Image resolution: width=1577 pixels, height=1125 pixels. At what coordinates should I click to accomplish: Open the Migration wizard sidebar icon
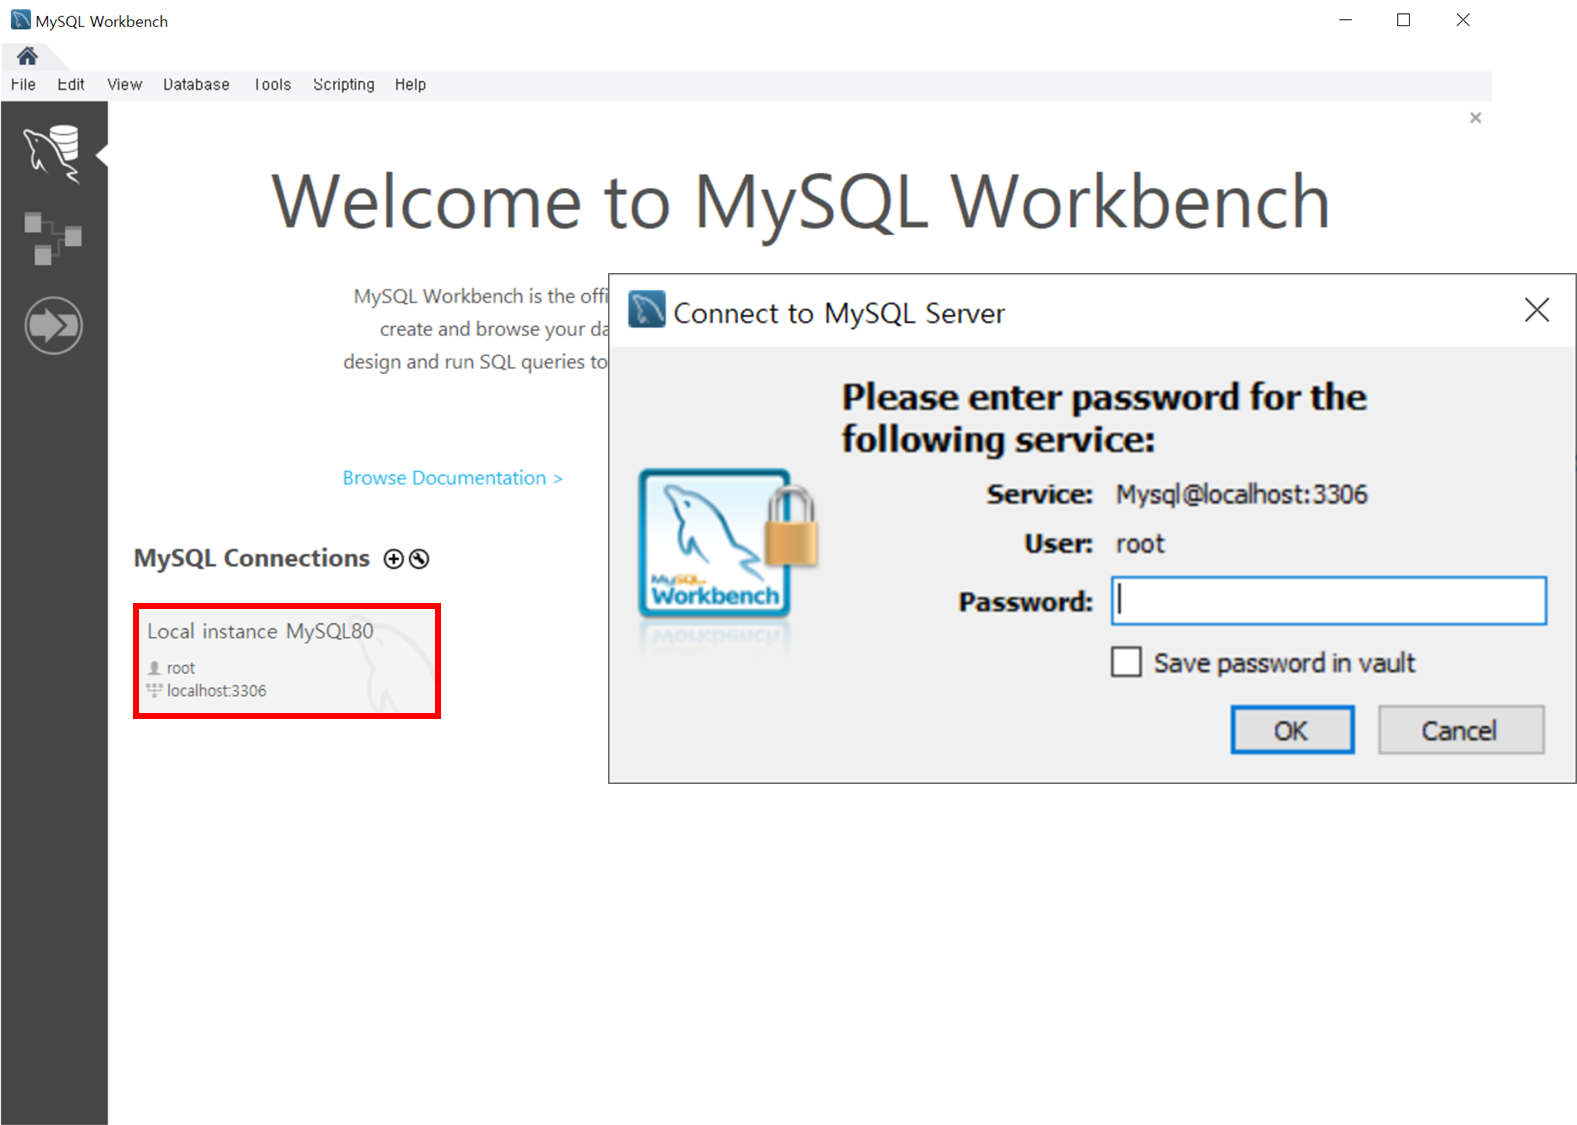53,325
